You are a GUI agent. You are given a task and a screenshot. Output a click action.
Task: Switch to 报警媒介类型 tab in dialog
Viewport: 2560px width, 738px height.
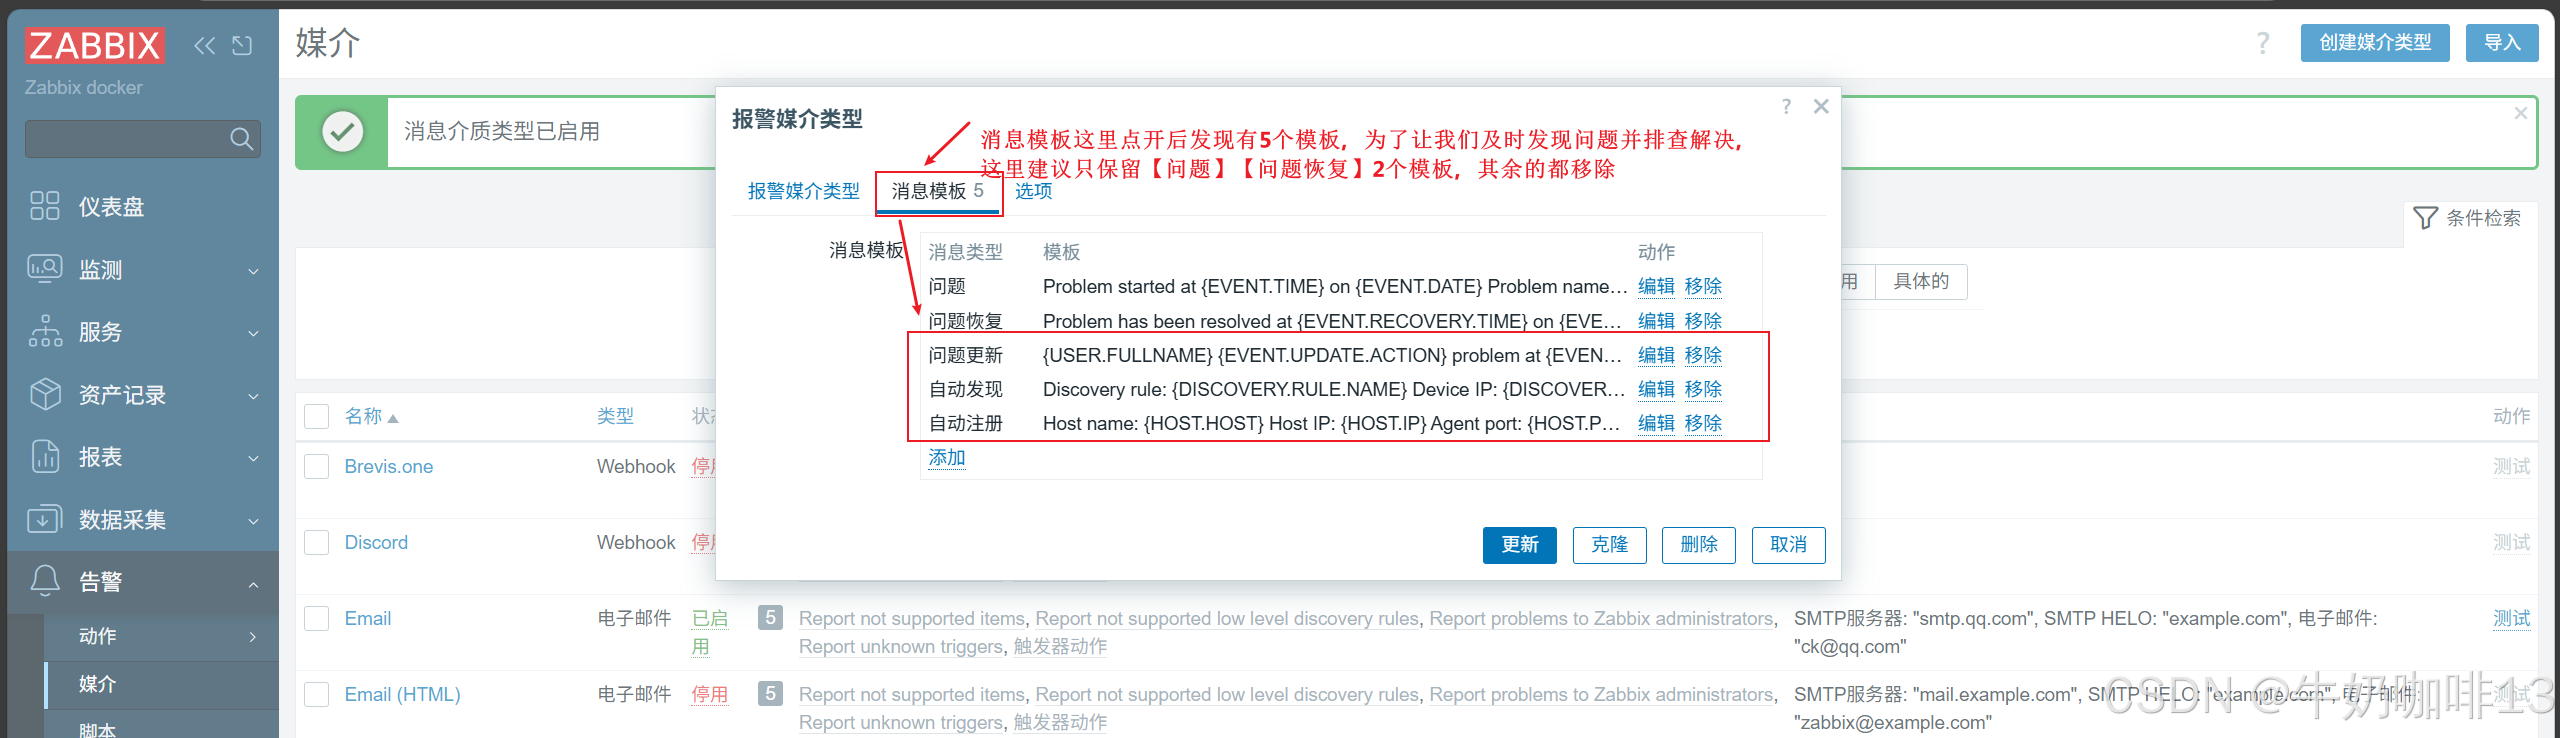click(x=803, y=191)
